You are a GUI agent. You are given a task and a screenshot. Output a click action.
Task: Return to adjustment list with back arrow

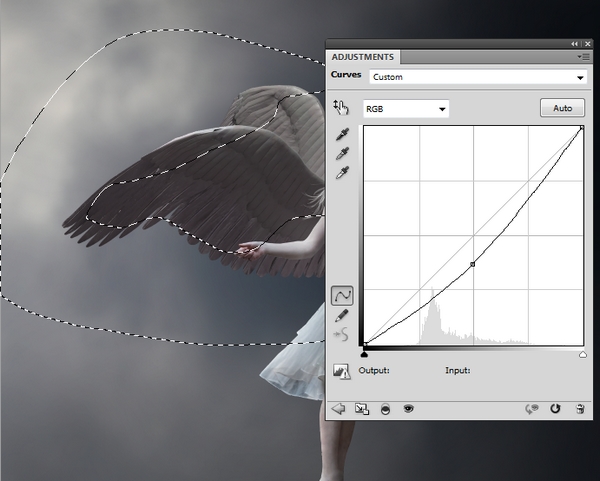(338, 409)
